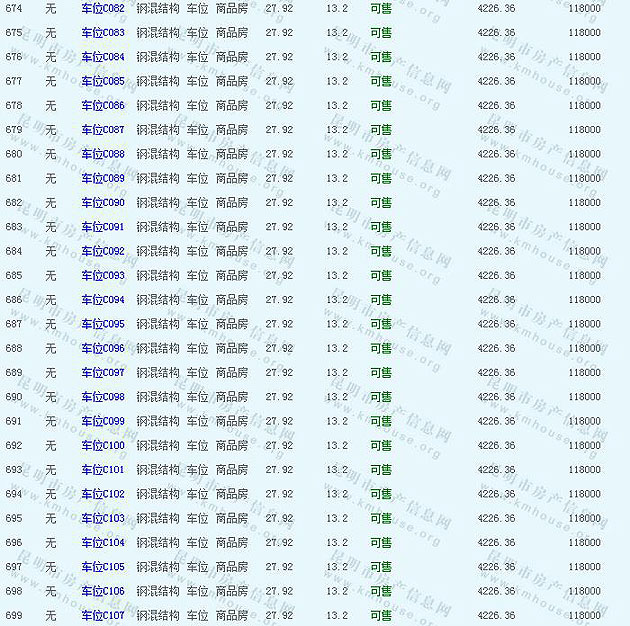Open the last row link 车位C107
This screenshot has height=626, width=630.
click(x=103, y=615)
